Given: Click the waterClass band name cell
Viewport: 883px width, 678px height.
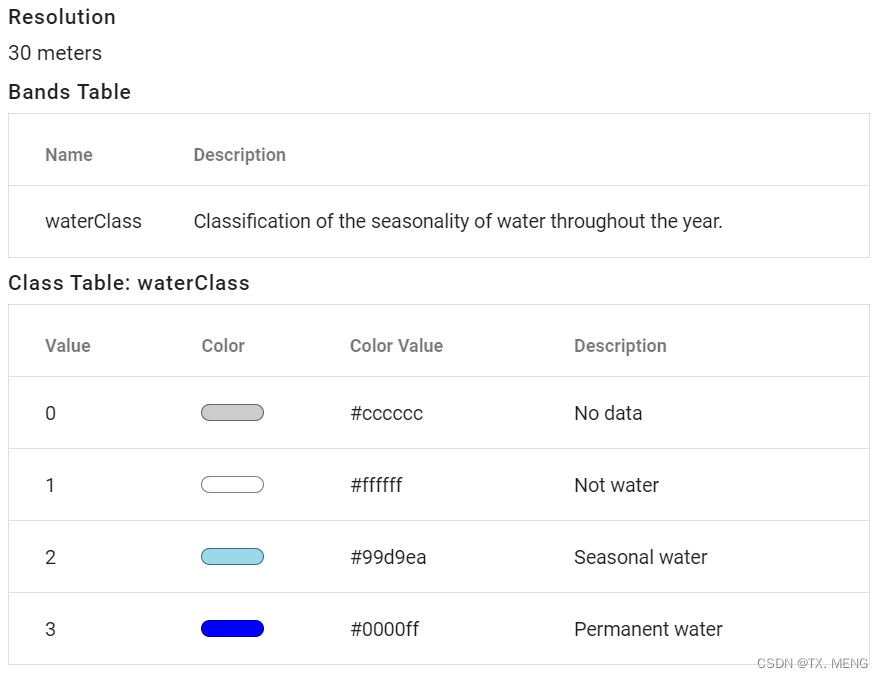Looking at the screenshot, I should tap(93, 221).
